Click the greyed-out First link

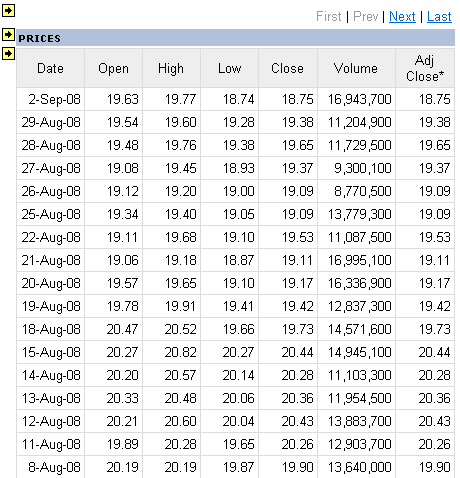tap(328, 16)
